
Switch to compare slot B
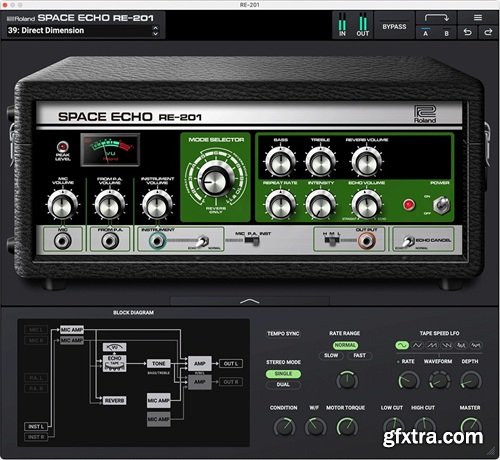(x=446, y=33)
